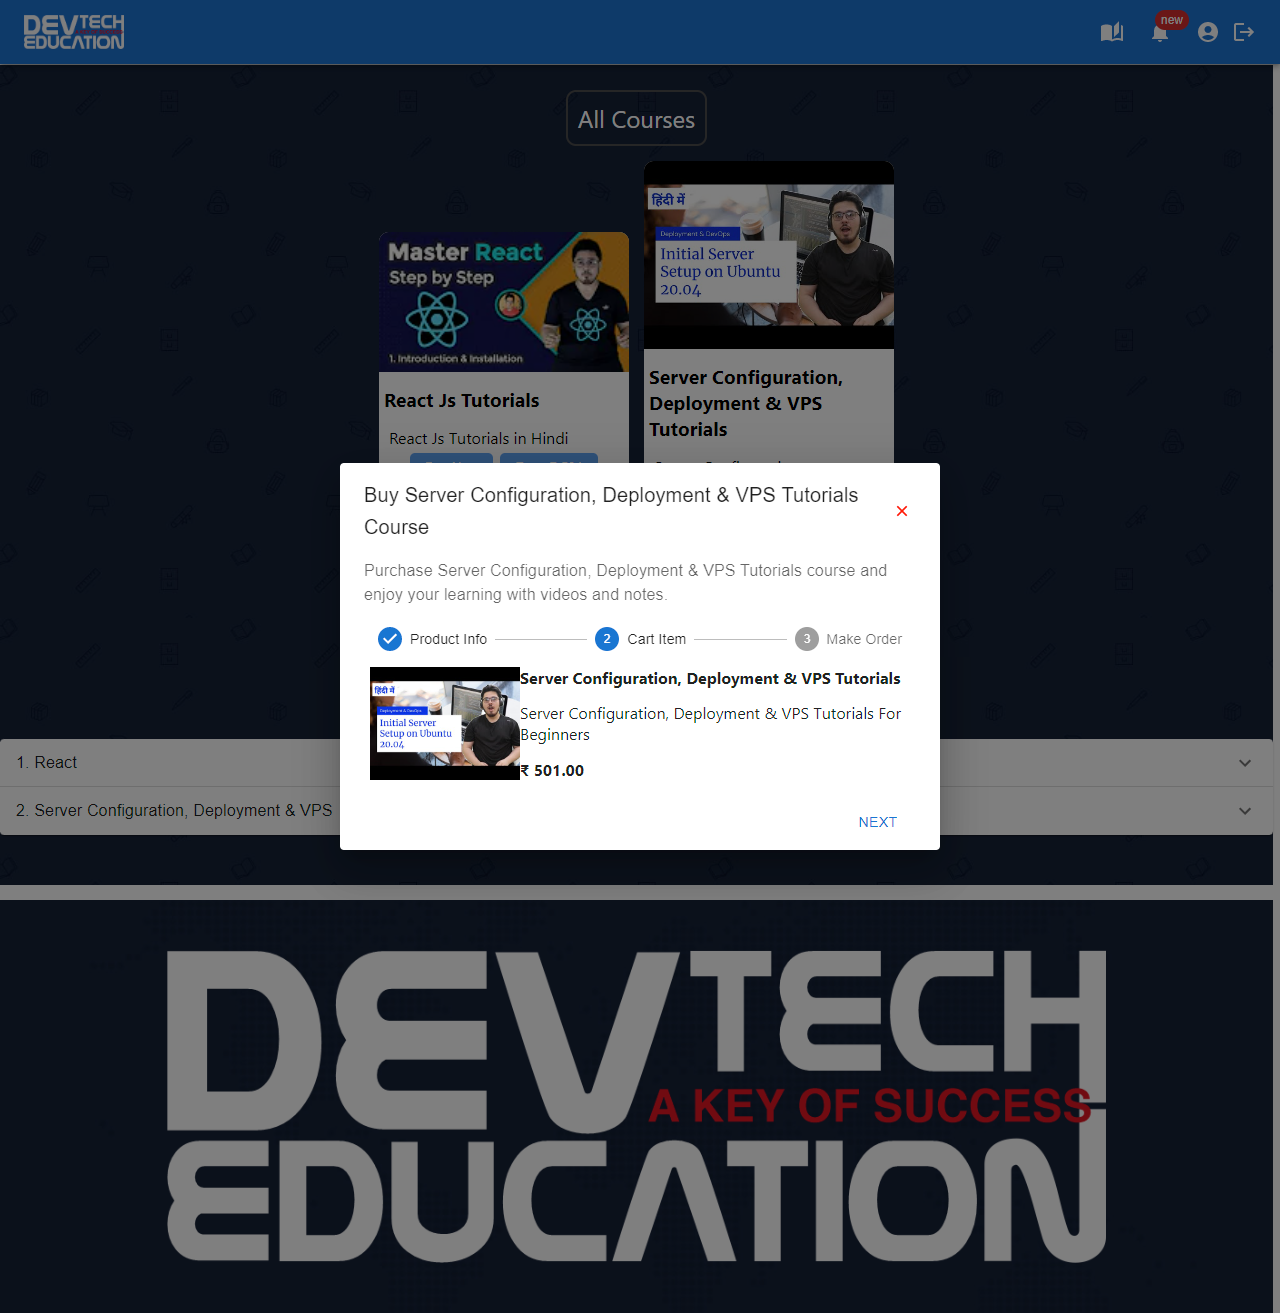This screenshot has width=1280, height=1313.
Task: Click the React Js Tutorials in Hindi description
Action: [479, 439]
